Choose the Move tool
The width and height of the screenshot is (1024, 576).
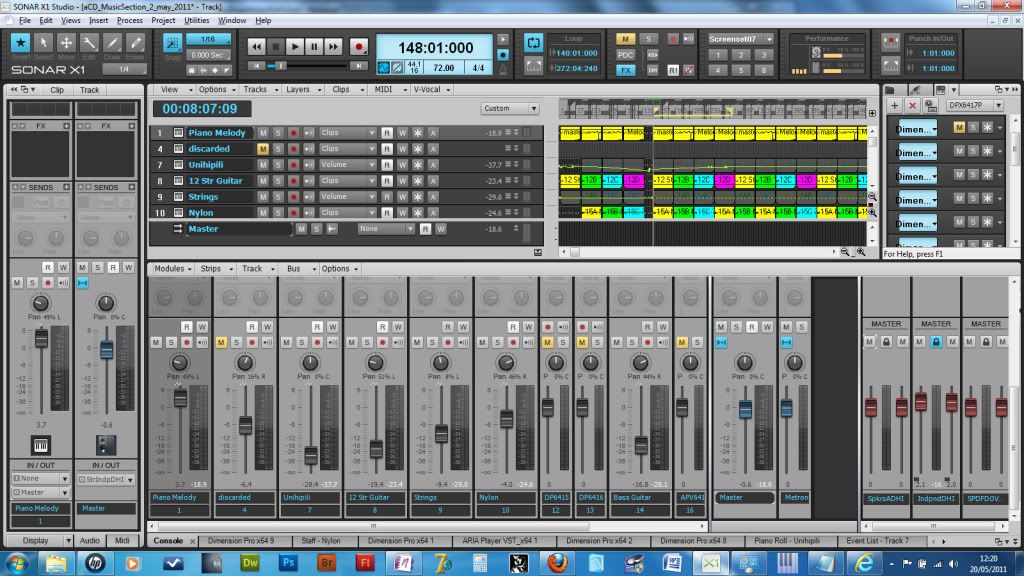tap(66, 43)
